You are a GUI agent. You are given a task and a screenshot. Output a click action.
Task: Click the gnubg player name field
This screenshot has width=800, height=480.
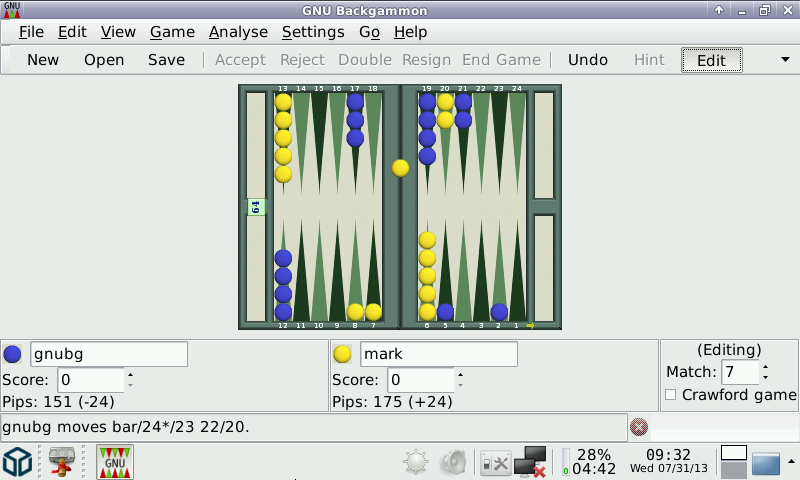[109, 354]
